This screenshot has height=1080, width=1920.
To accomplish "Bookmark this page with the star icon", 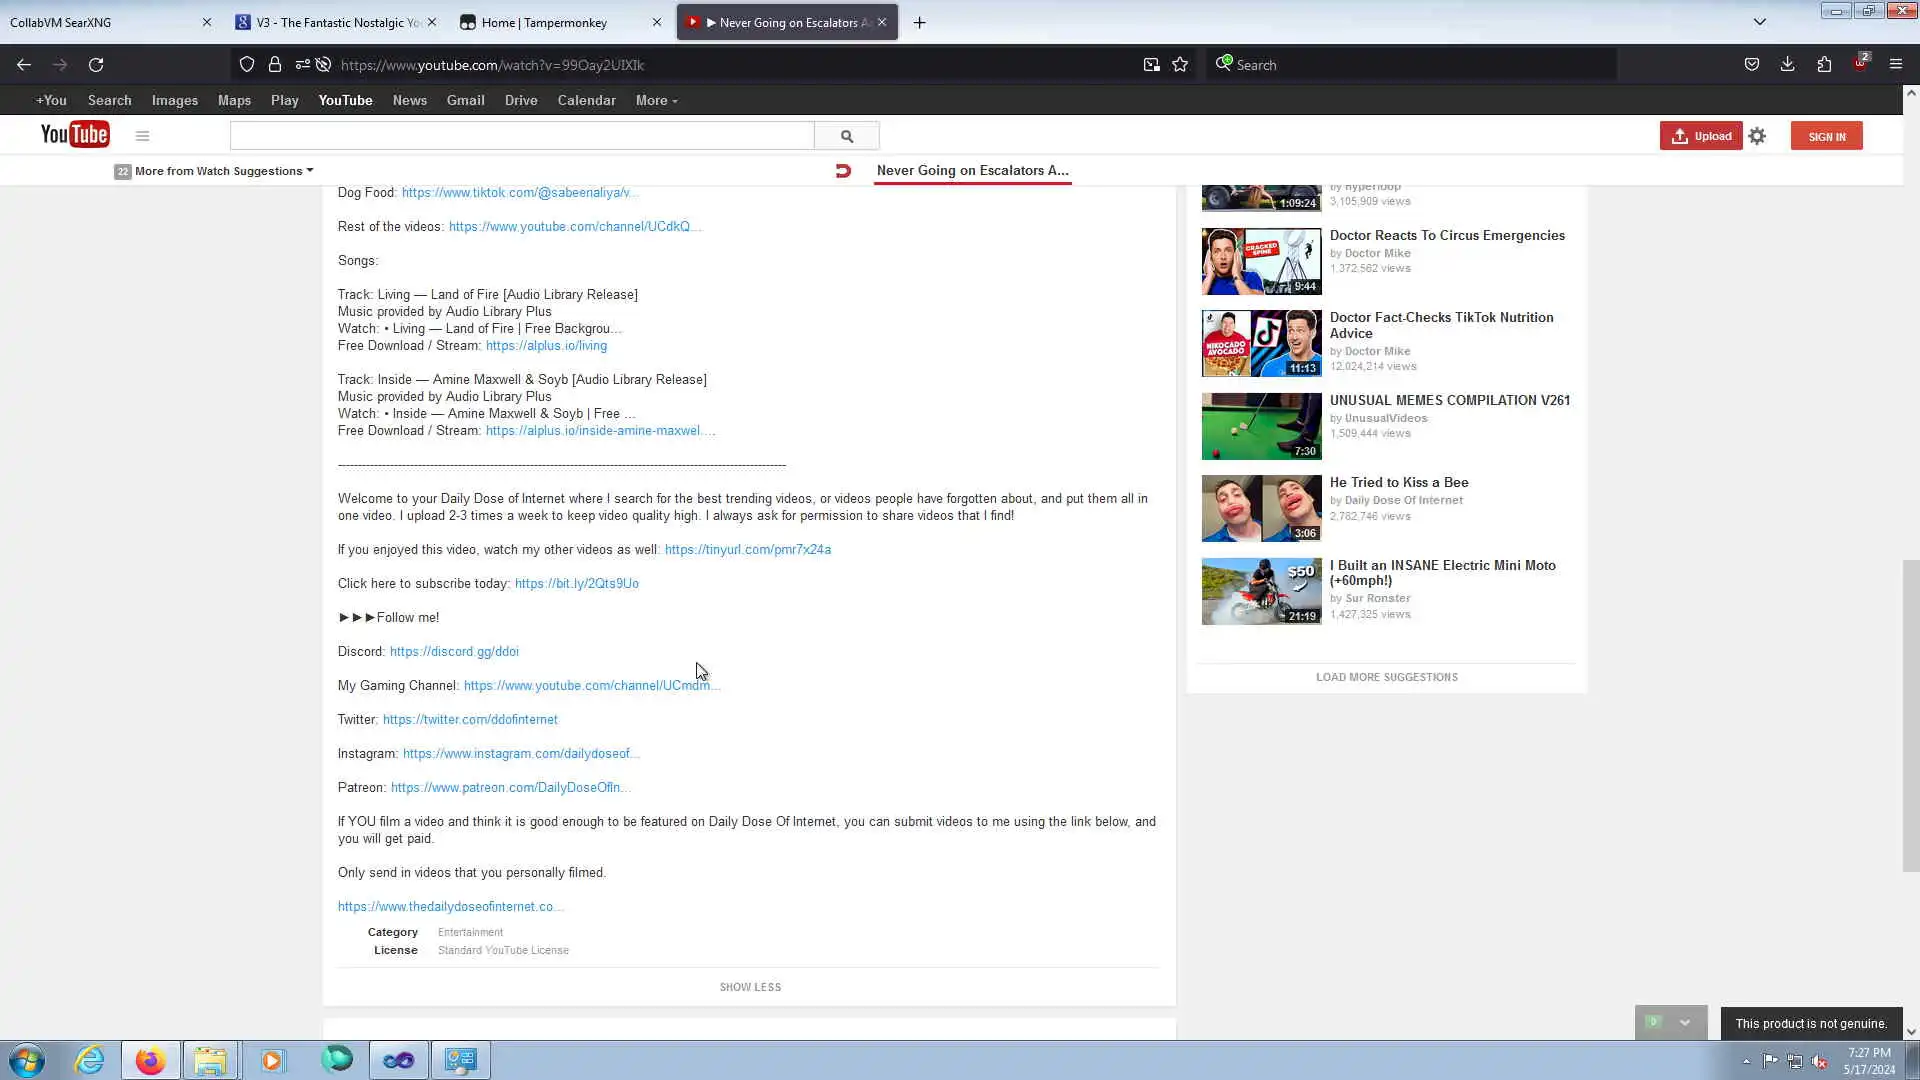I will [1180, 65].
